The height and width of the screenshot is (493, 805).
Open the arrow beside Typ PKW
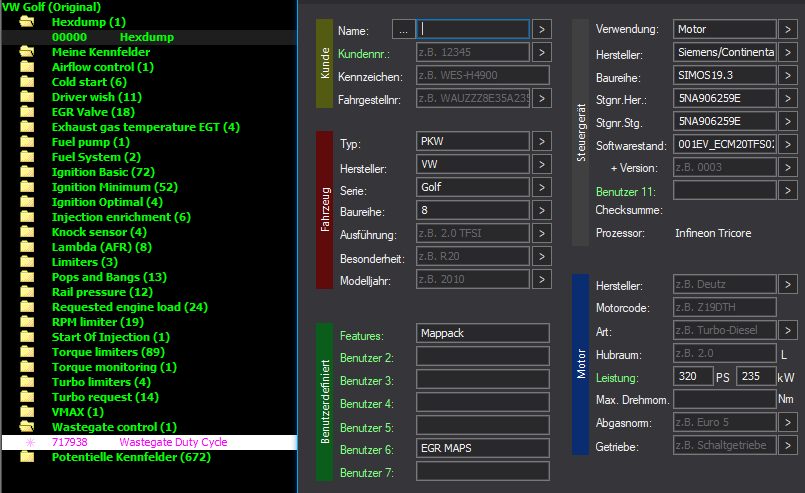[x=542, y=141]
